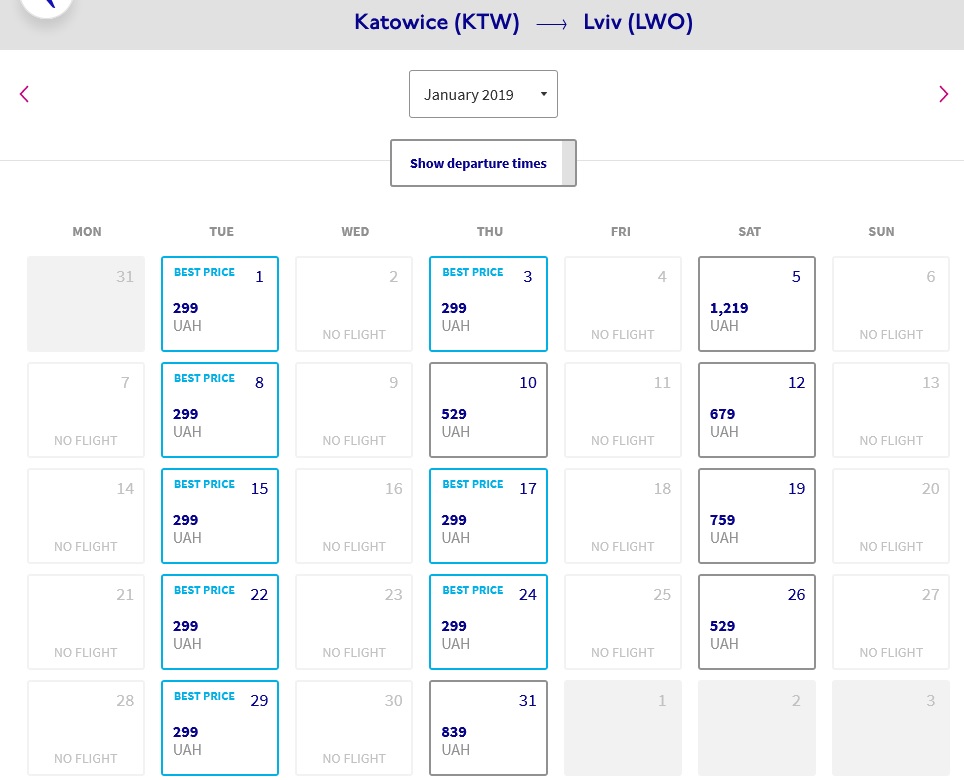Image resolution: width=964 pixels, height=780 pixels.
Task: Go to next month with right arrow
Action: pyautogui.click(x=943, y=94)
